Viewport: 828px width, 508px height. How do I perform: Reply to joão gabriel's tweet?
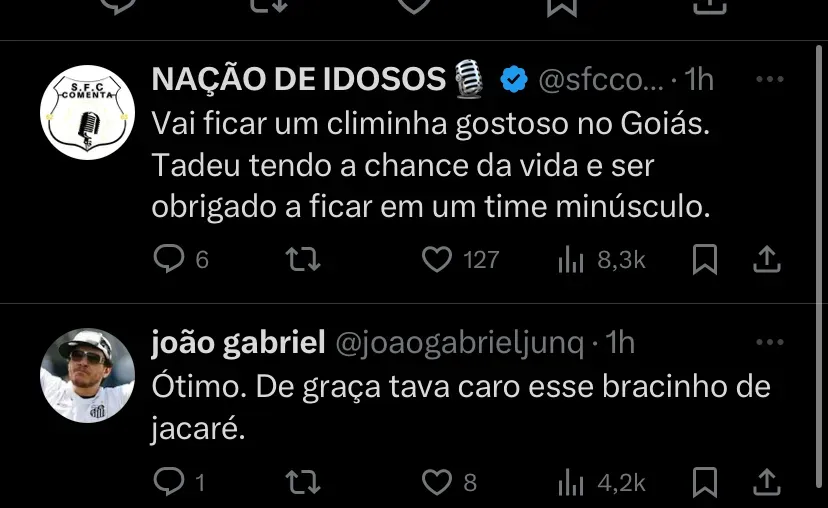(168, 483)
